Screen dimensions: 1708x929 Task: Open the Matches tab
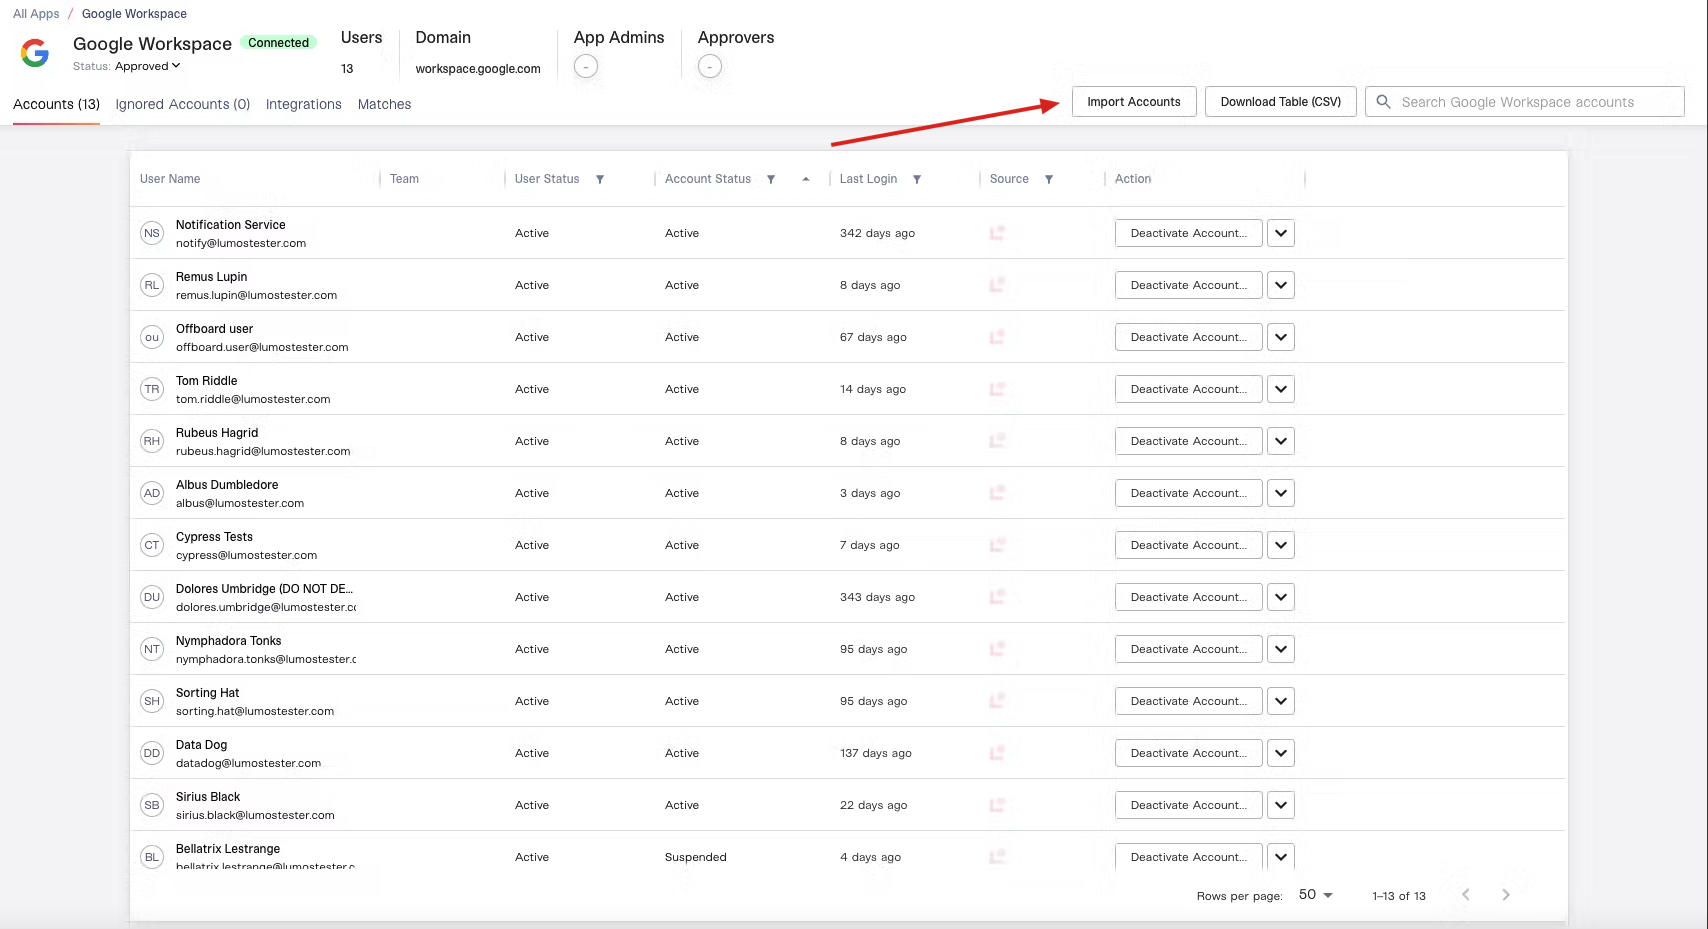click(x=385, y=104)
